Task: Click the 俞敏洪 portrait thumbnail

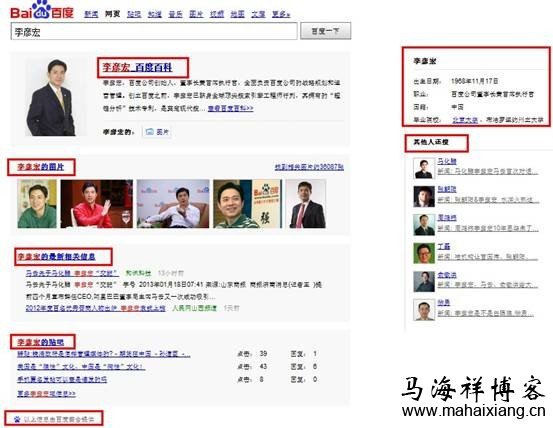Action: pyautogui.click(x=424, y=281)
